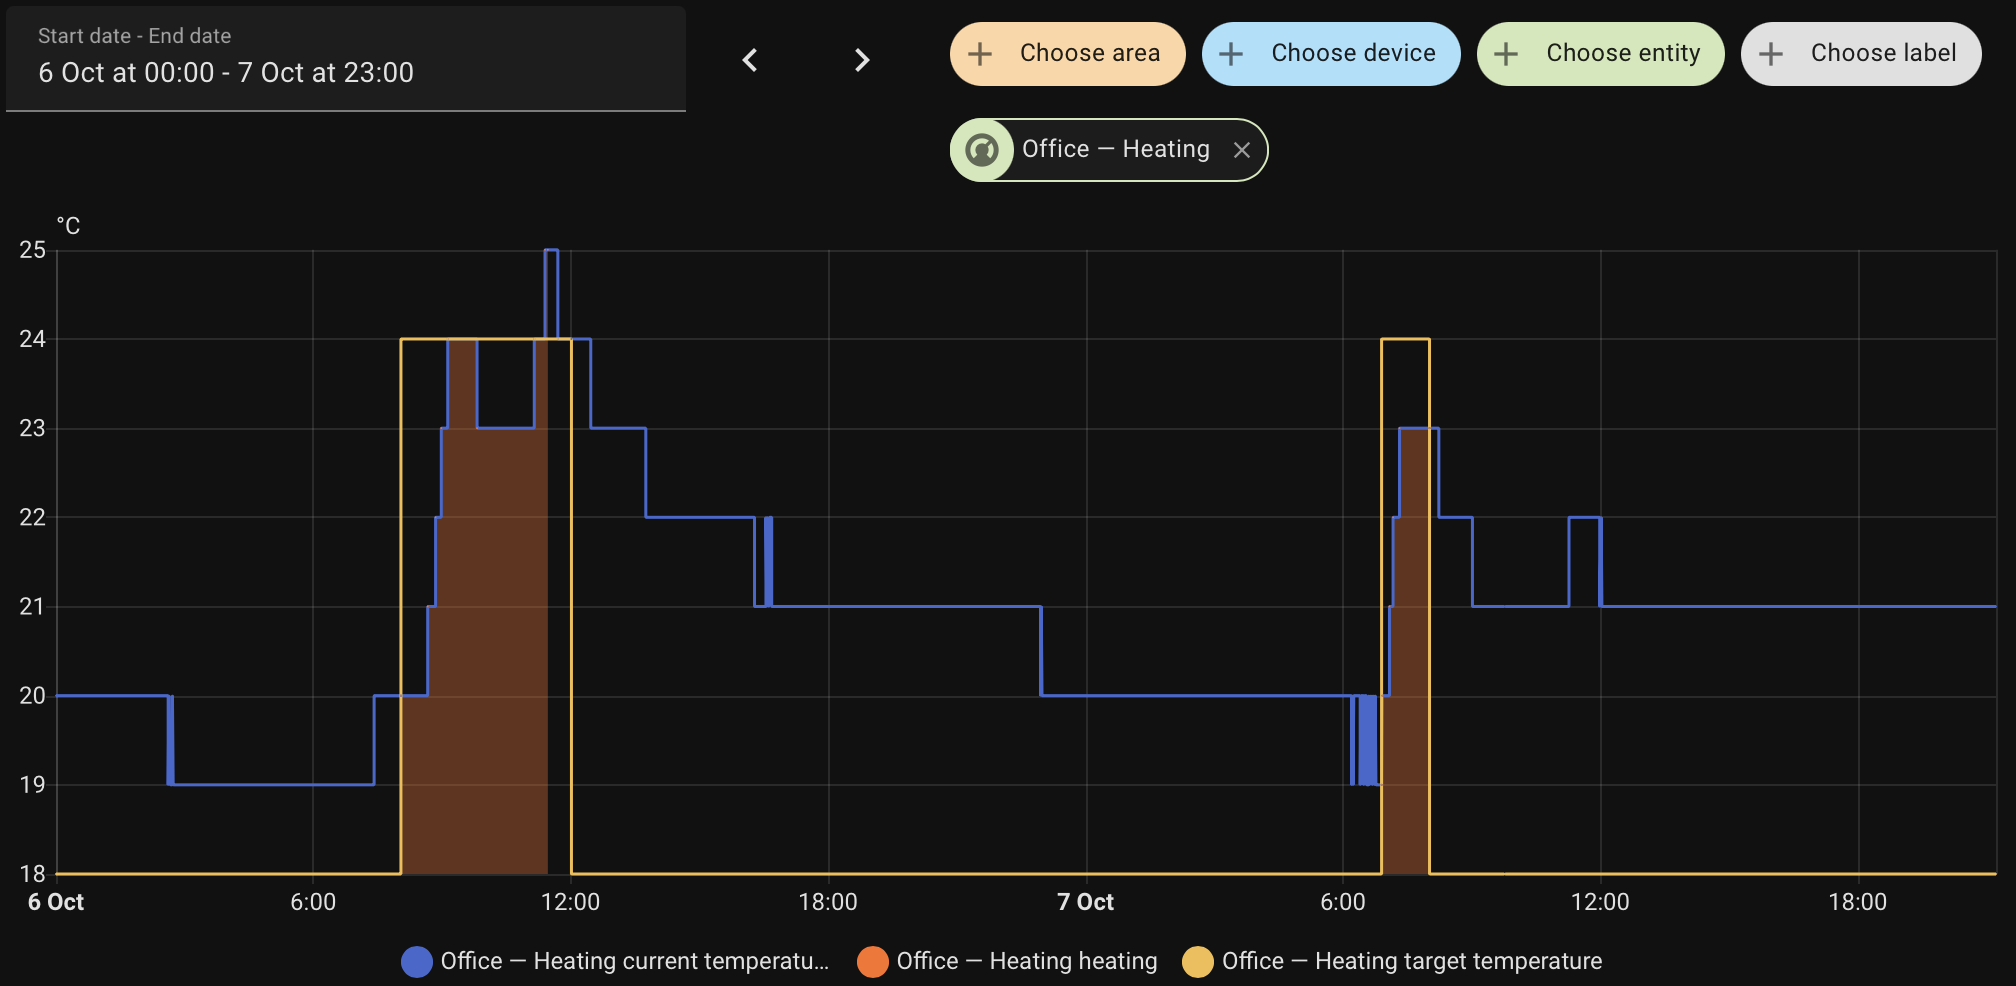Click the 7 Oct marker on time axis
The height and width of the screenshot is (986, 2016).
[x=1085, y=902]
